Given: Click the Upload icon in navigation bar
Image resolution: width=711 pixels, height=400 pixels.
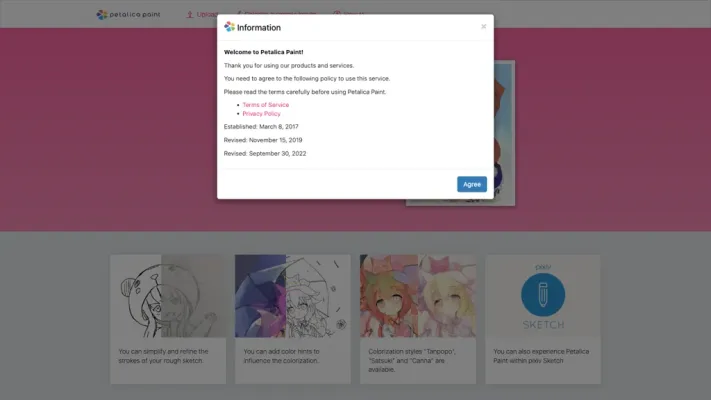Looking at the screenshot, I should coord(190,14).
